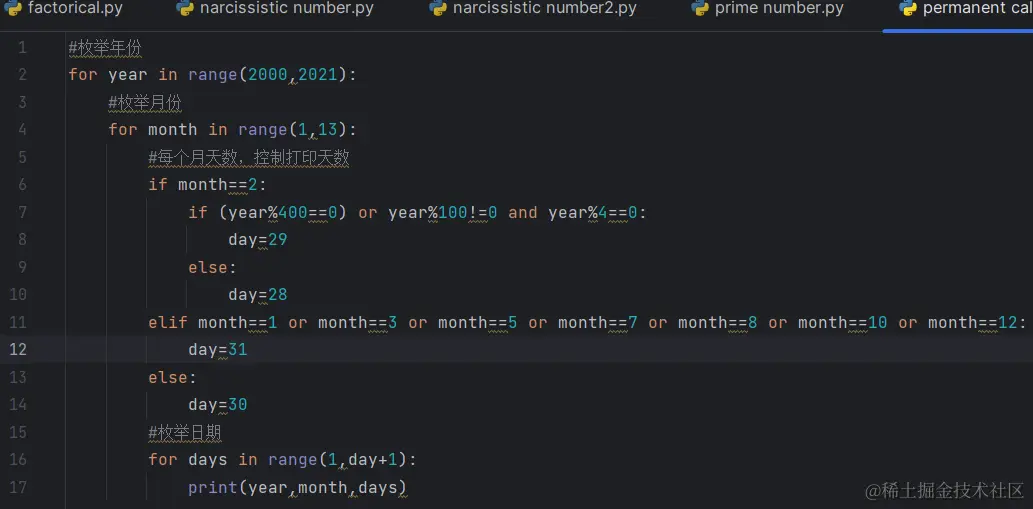The height and width of the screenshot is (509, 1033).
Task: Click line number 6 in the gutter
Action: (x=23, y=184)
